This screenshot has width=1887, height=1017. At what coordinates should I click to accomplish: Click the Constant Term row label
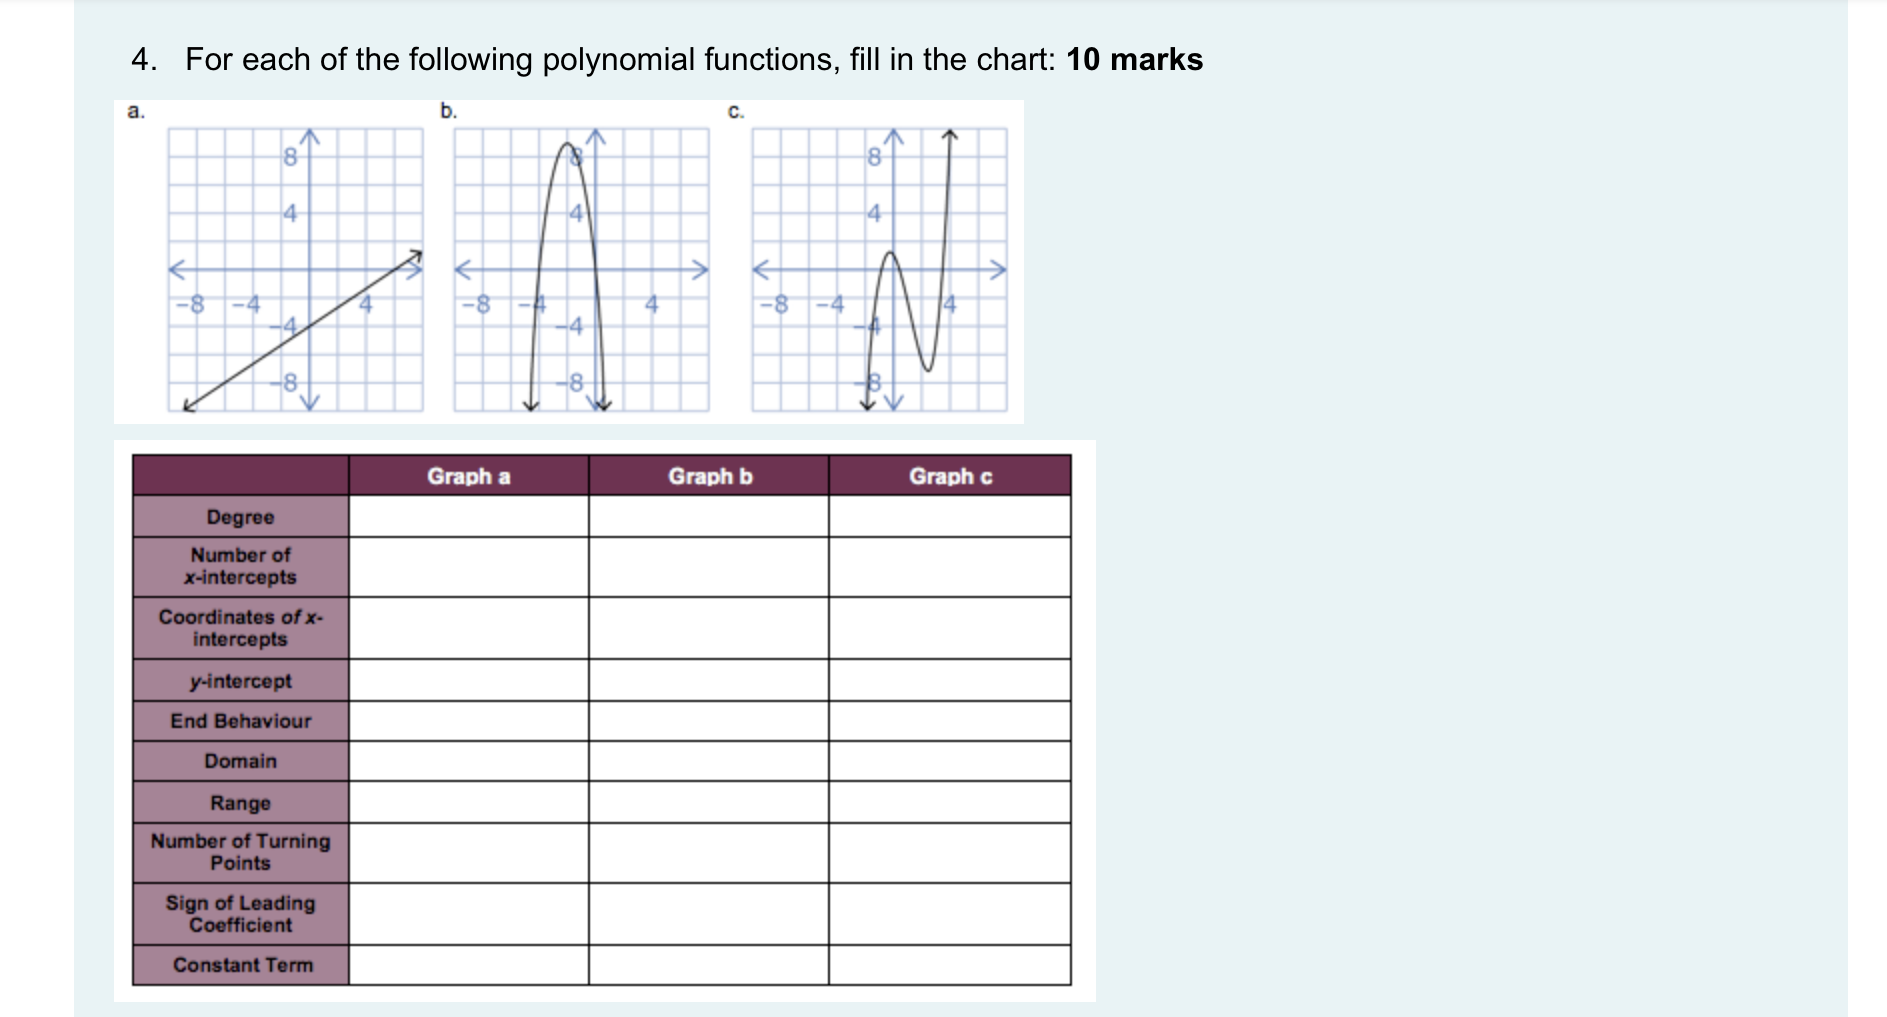coord(240,964)
